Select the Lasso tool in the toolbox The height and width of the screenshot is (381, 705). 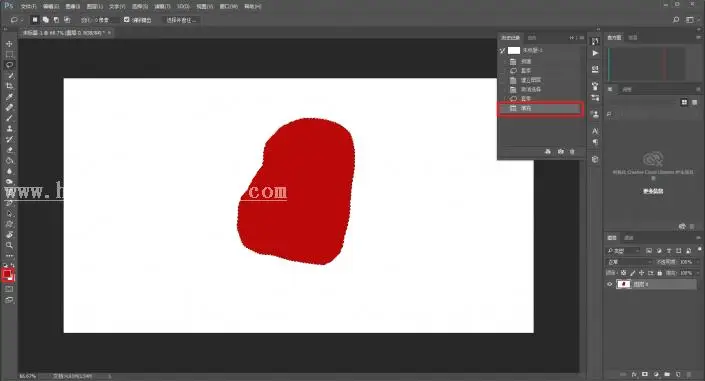pyautogui.click(x=9, y=65)
